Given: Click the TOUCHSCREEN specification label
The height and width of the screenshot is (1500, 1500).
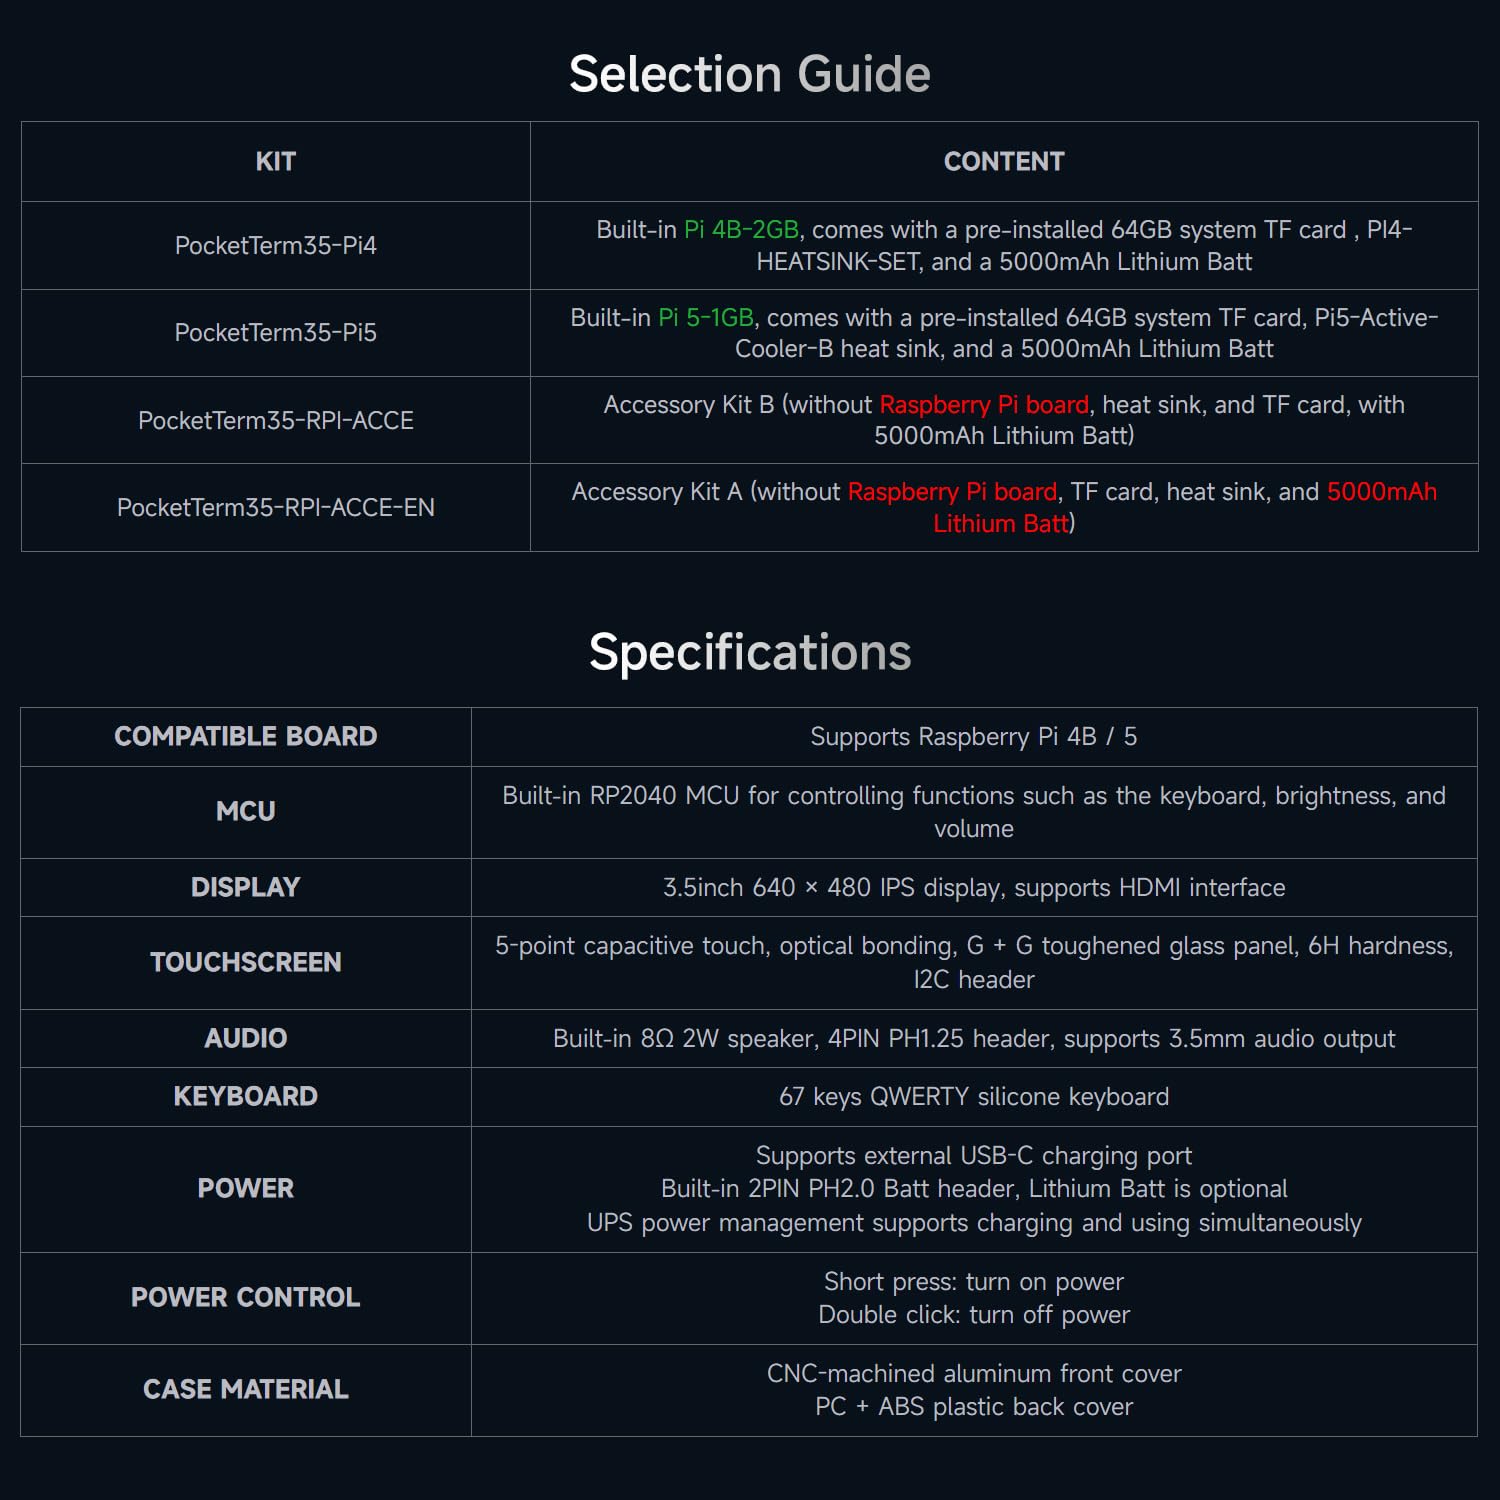Looking at the screenshot, I should point(246,963).
